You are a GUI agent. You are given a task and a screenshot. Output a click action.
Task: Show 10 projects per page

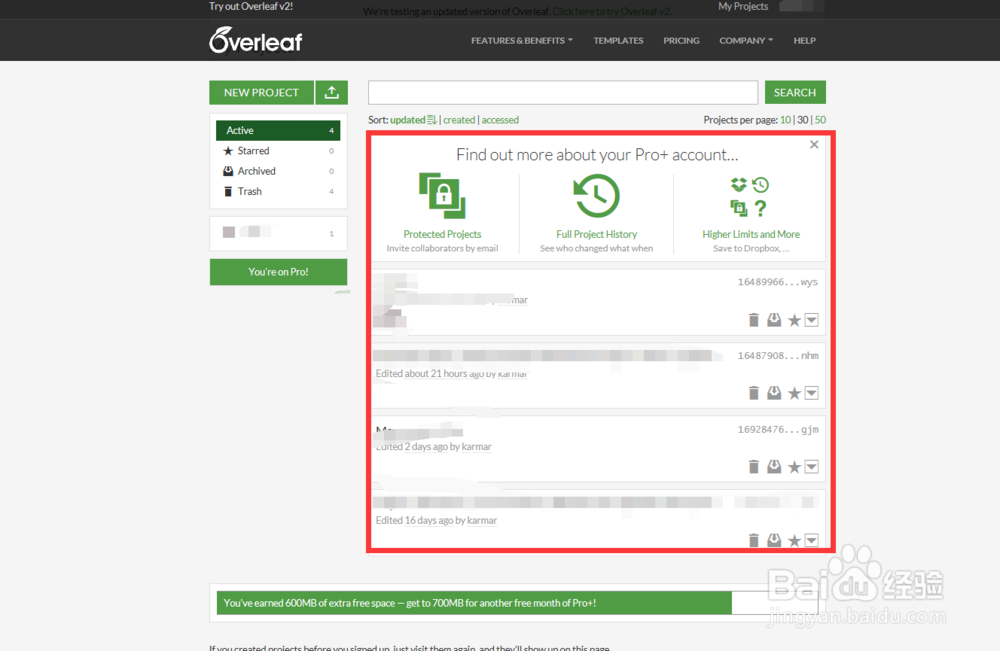[785, 119]
